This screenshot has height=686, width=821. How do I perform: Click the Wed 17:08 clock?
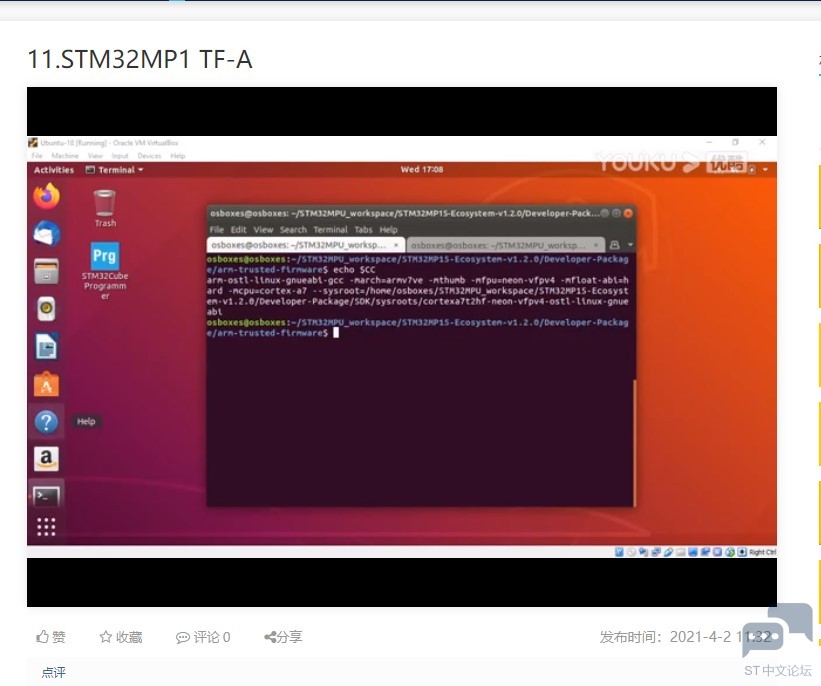pyautogui.click(x=421, y=170)
